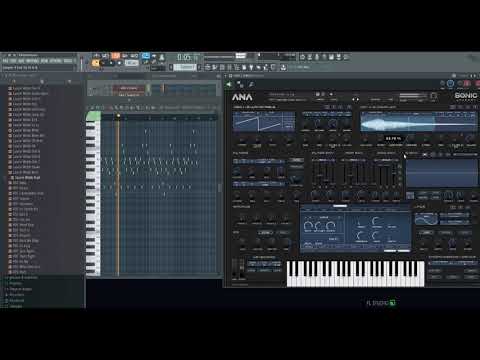
Task: Click the transport record button
Action: pos(119,63)
